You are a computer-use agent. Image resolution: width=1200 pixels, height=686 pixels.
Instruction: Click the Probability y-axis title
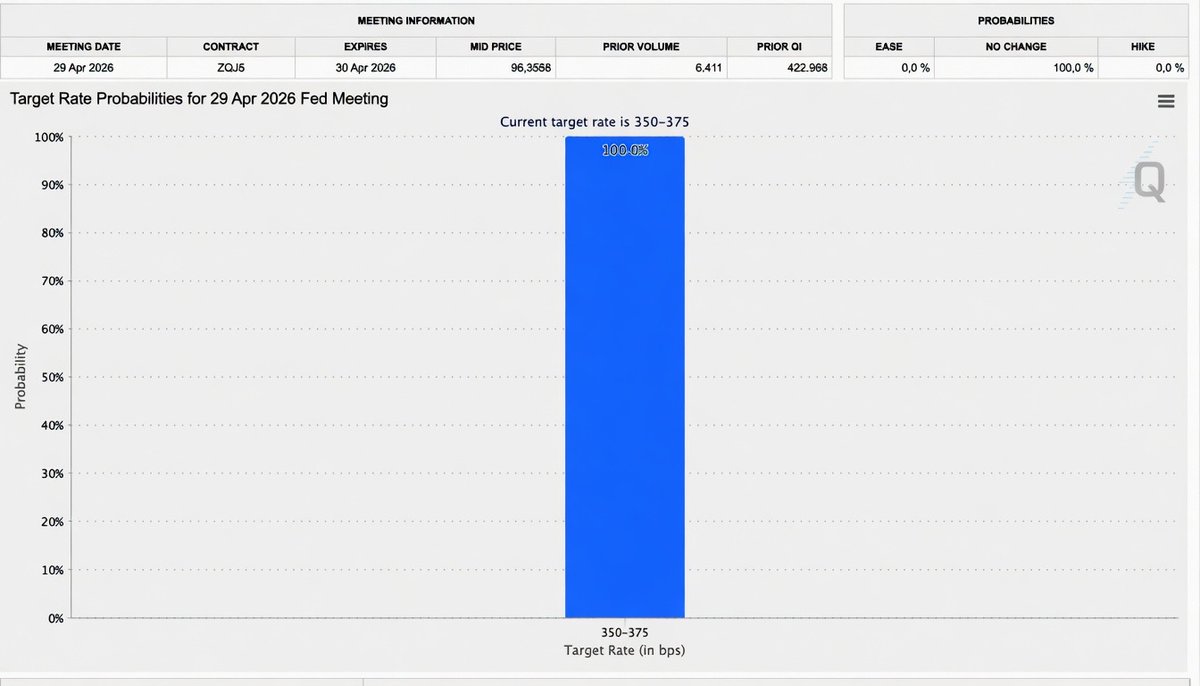19,377
